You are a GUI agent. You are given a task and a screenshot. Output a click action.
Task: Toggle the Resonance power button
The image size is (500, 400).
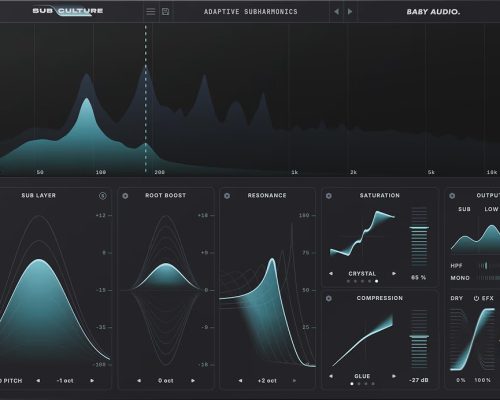(x=227, y=196)
